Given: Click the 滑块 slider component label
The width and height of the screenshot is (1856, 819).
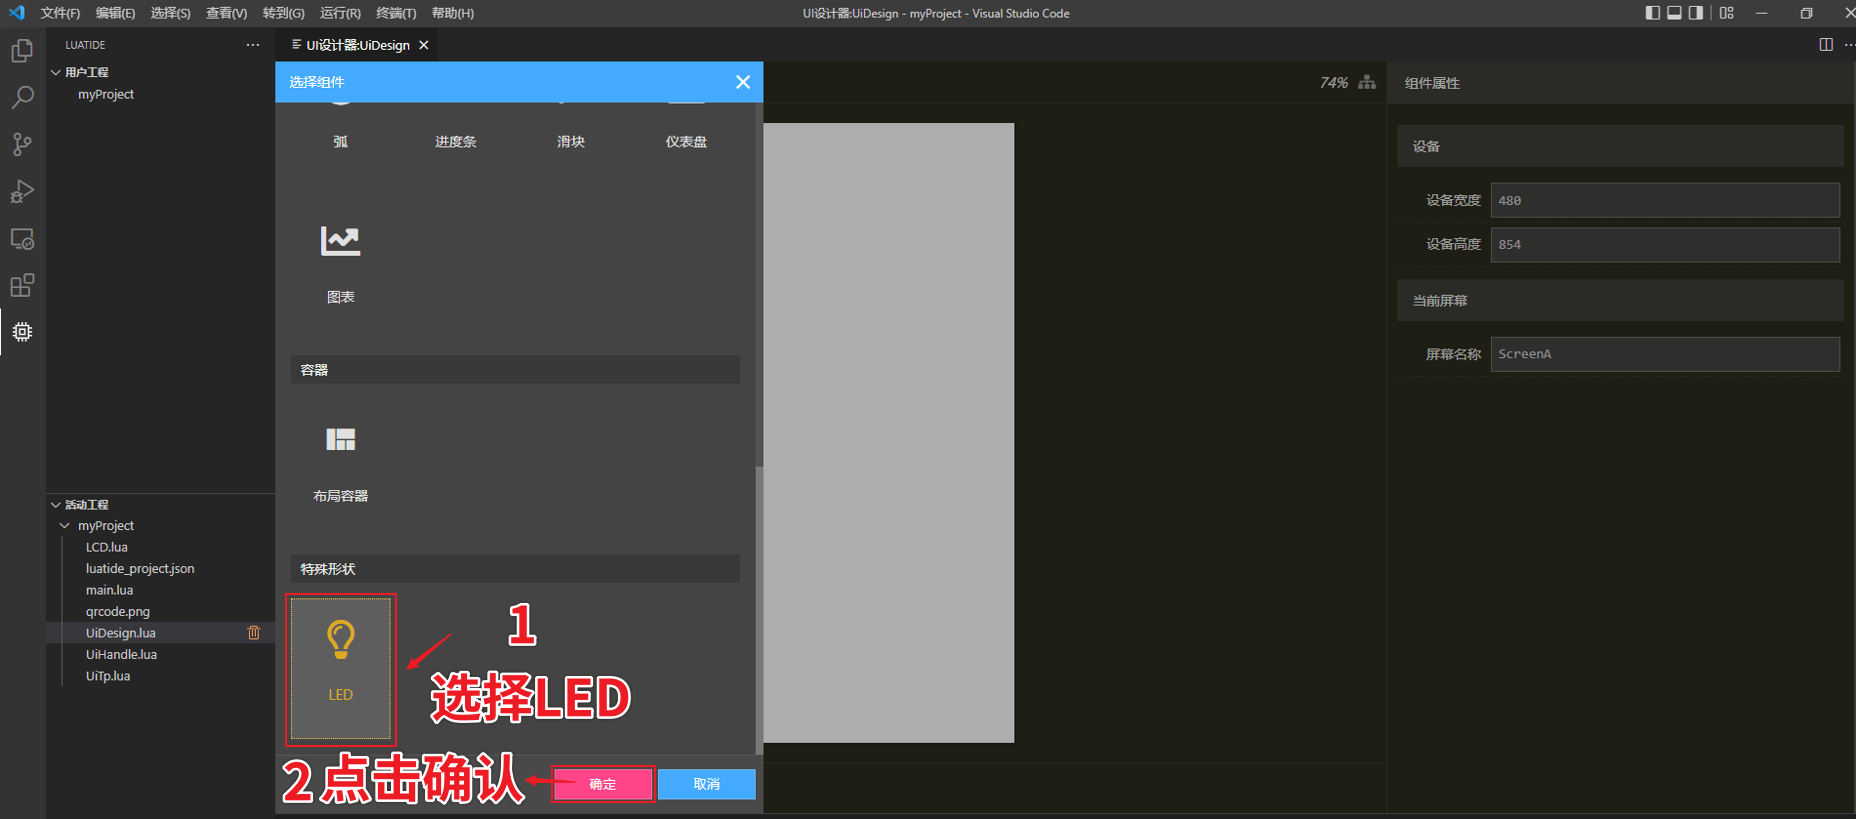Looking at the screenshot, I should pos(571,142).
